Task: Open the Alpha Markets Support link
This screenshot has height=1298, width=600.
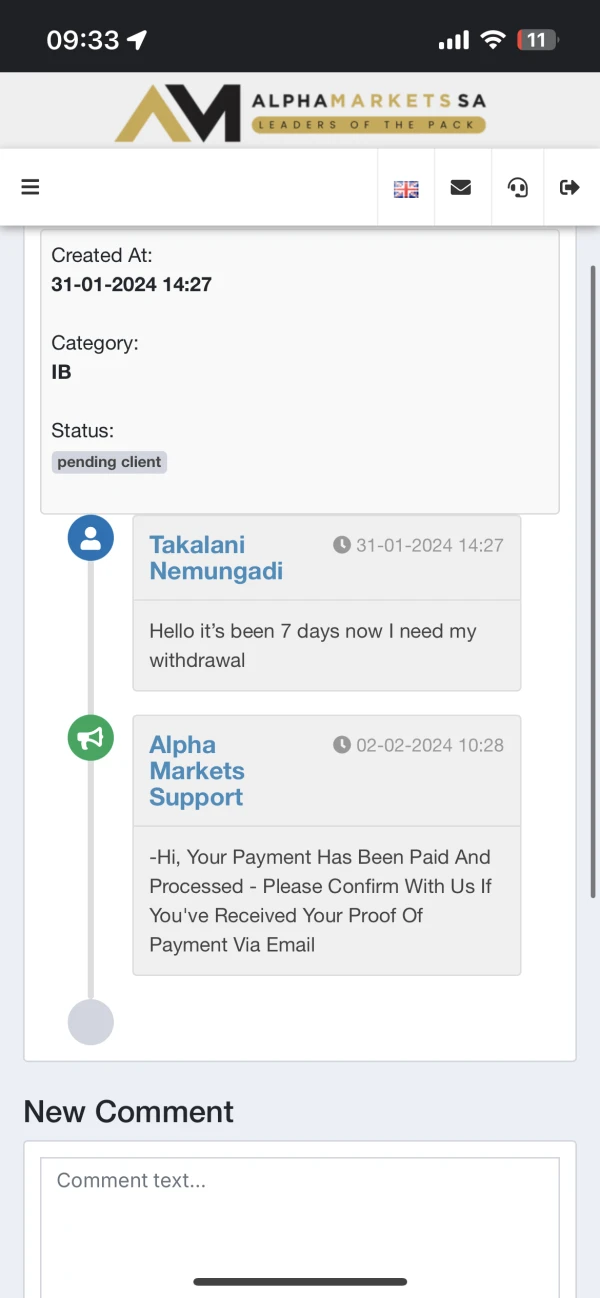Action: (197, 771)
